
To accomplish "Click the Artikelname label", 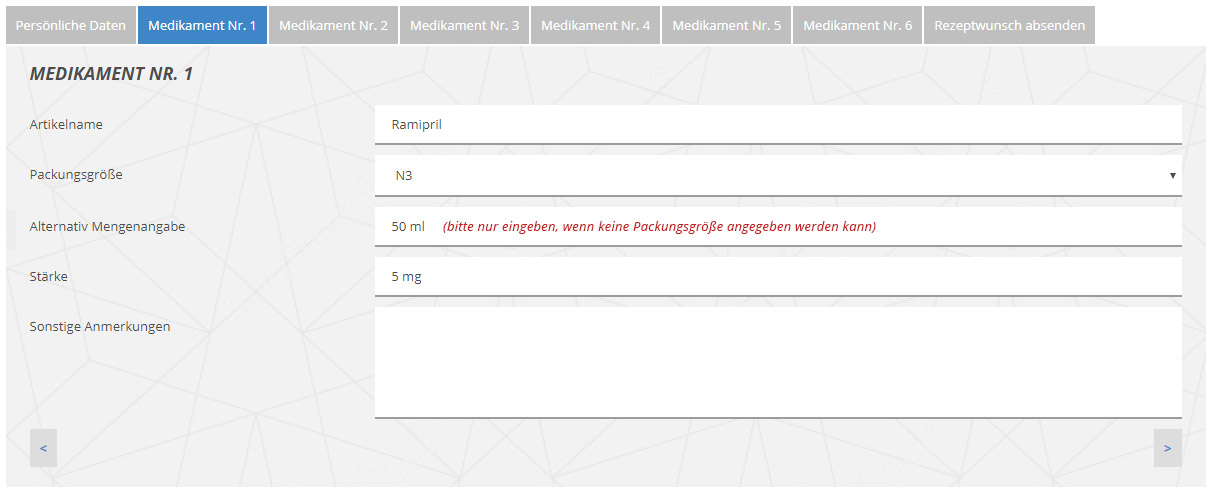I will (x=66, y=125).
